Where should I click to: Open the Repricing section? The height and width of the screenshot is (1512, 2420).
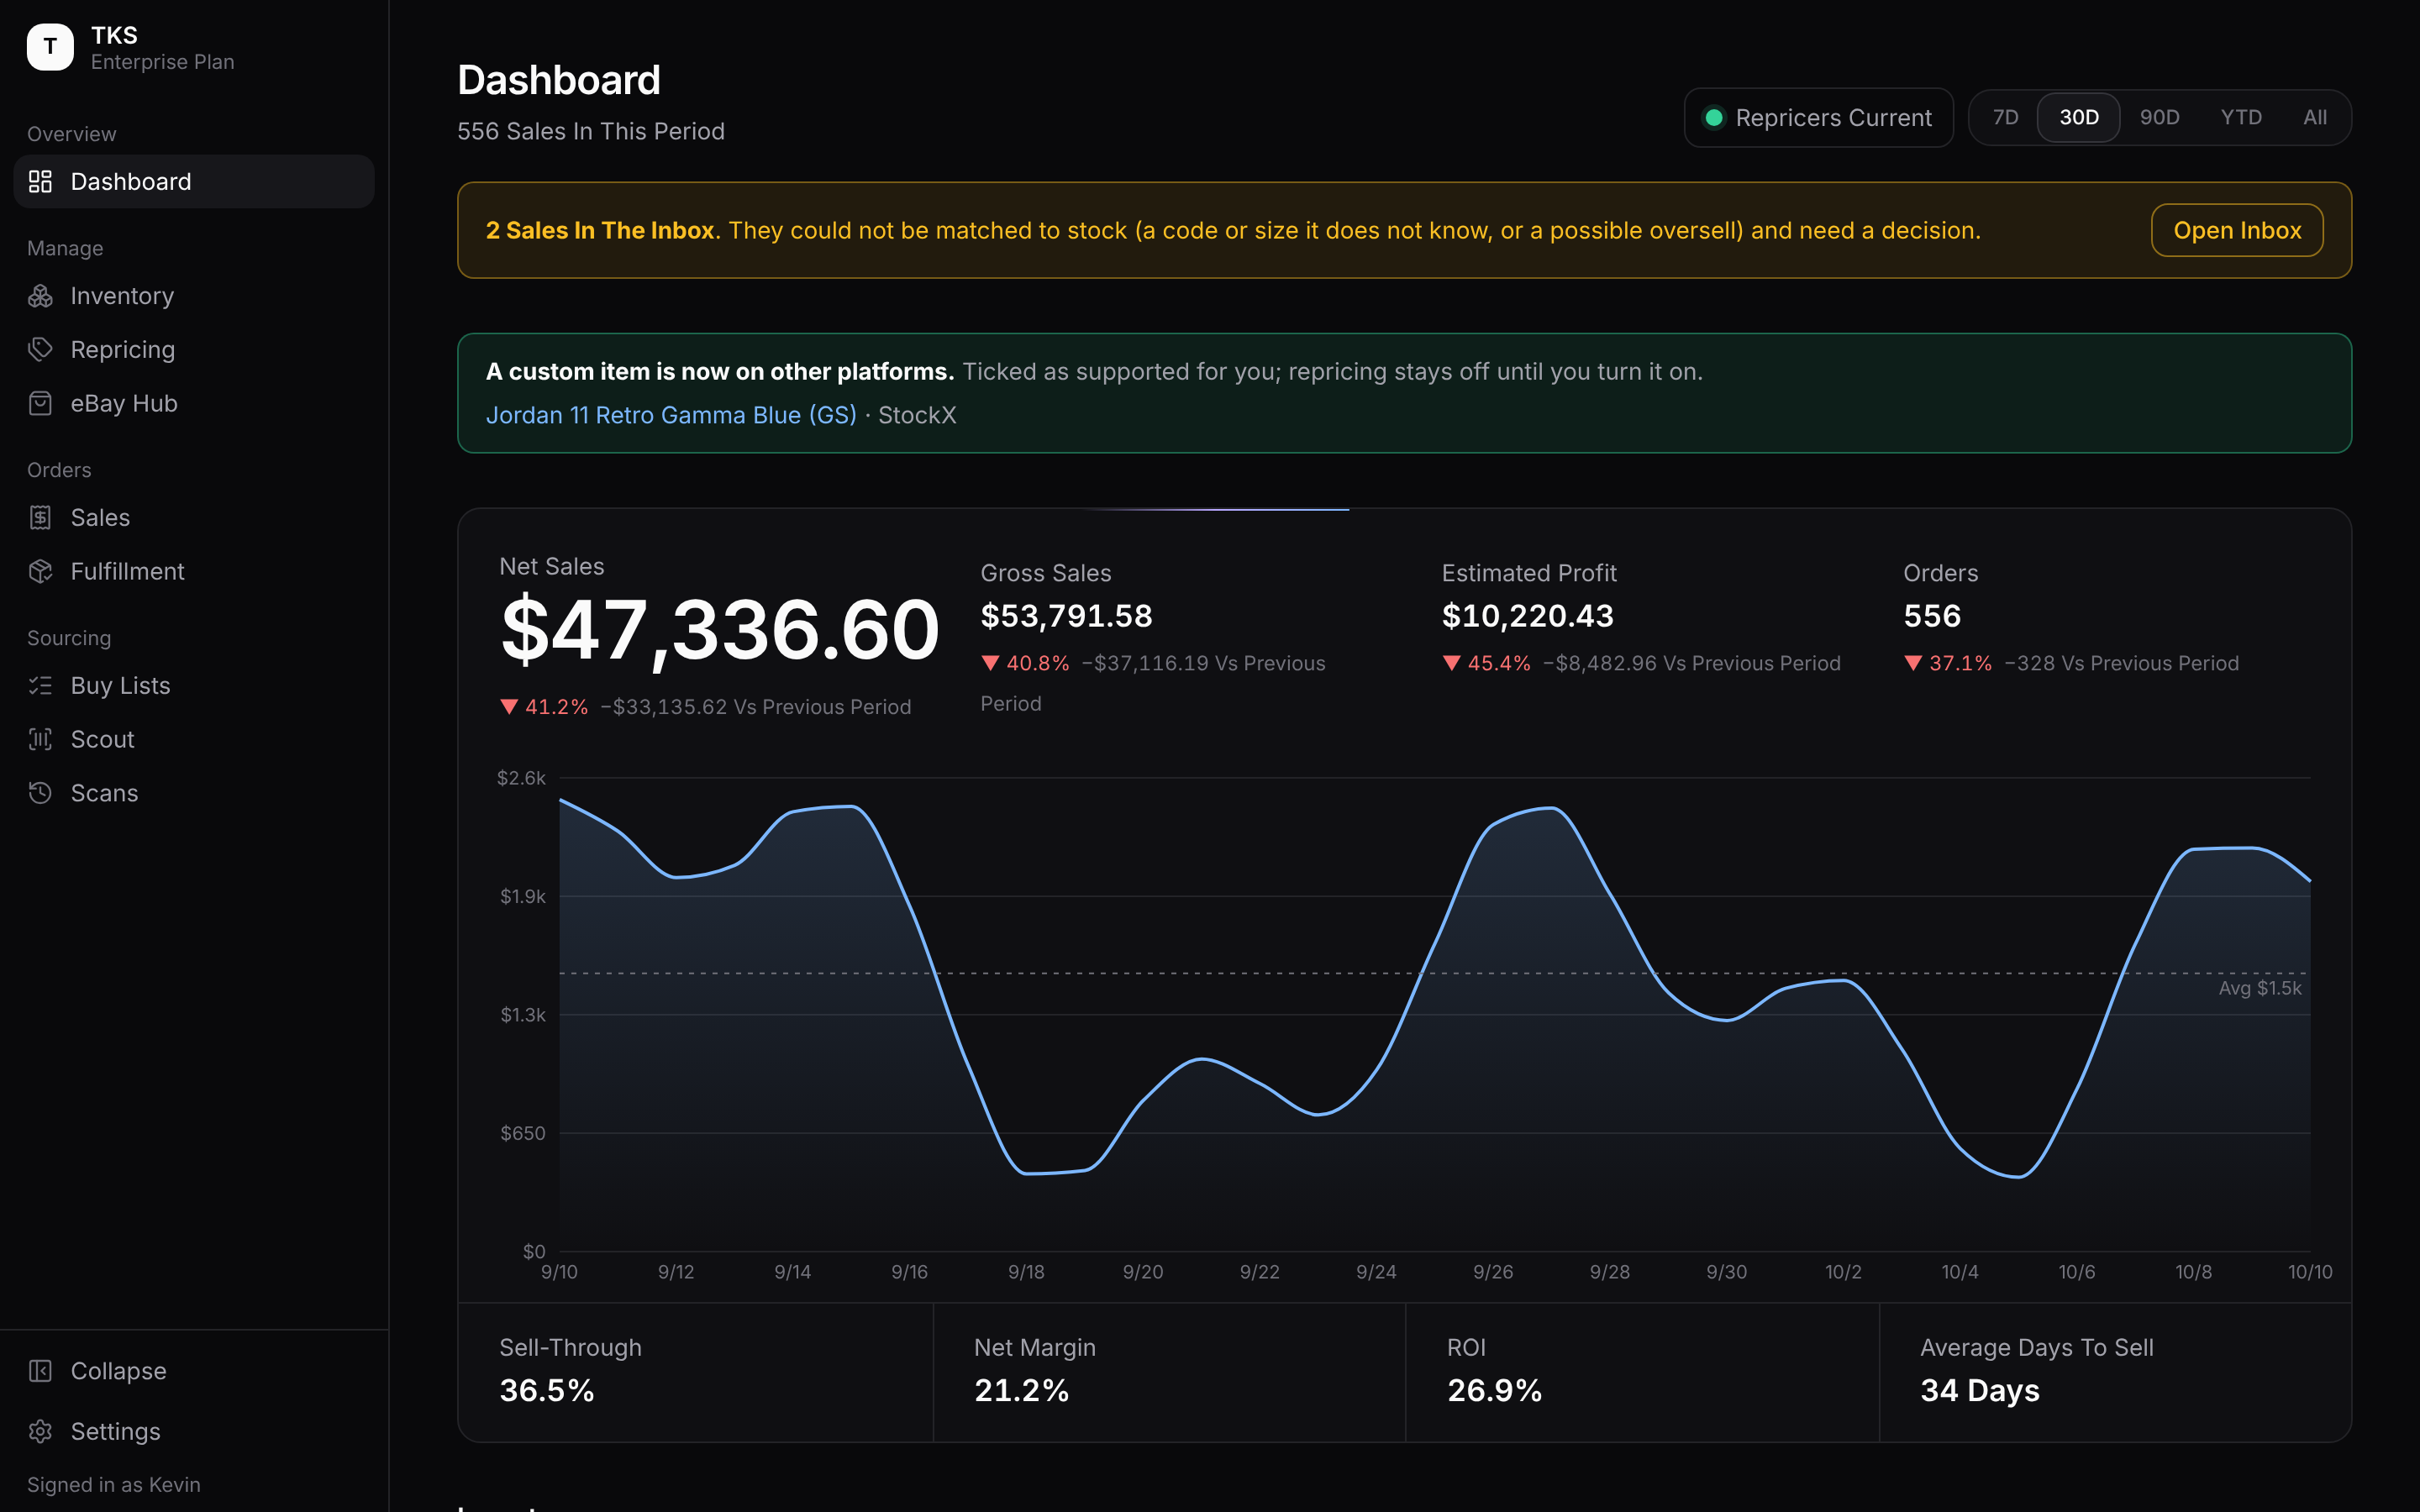pyautogui.click(x=194, y=349)
